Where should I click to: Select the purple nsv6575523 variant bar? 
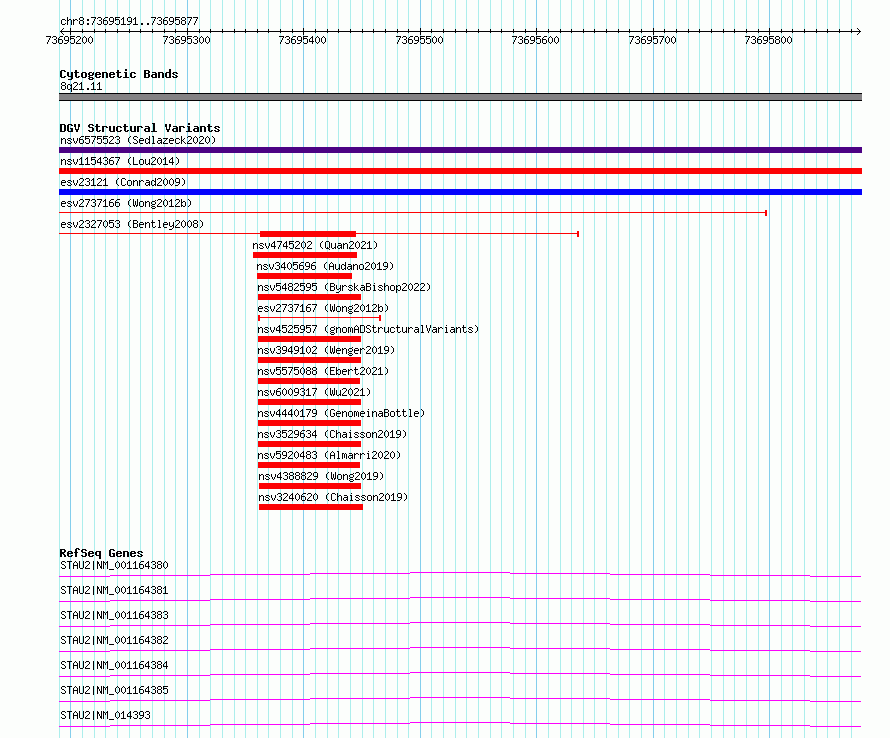[x=460, y=150]
